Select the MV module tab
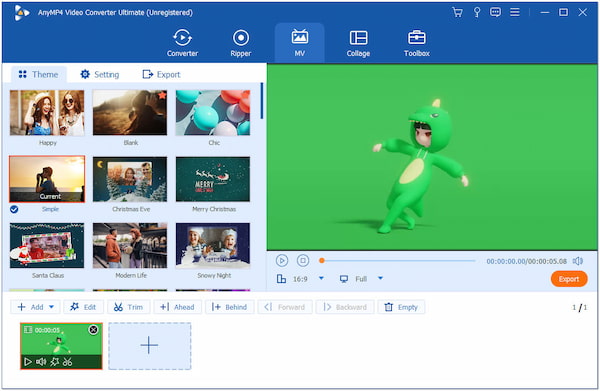Image resolution: width=600 pixels, height=391 pixels. [x=300, y=43]
